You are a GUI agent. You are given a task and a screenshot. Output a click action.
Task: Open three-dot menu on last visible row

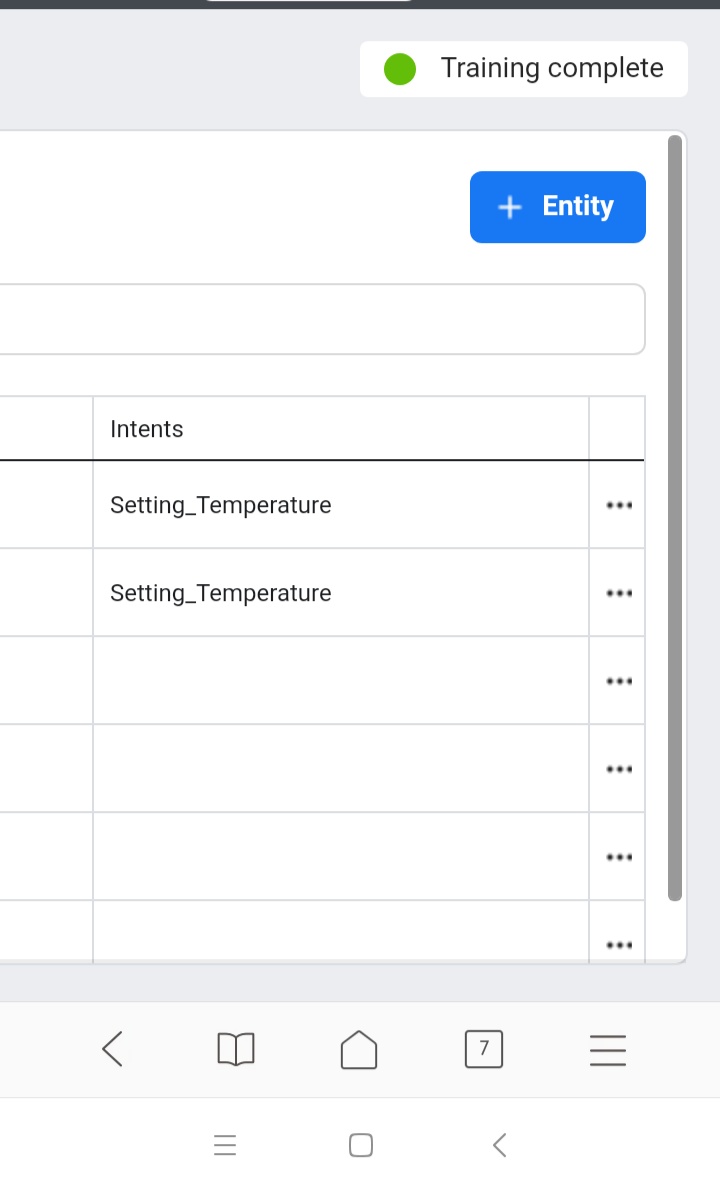click(x=619, y=943)
